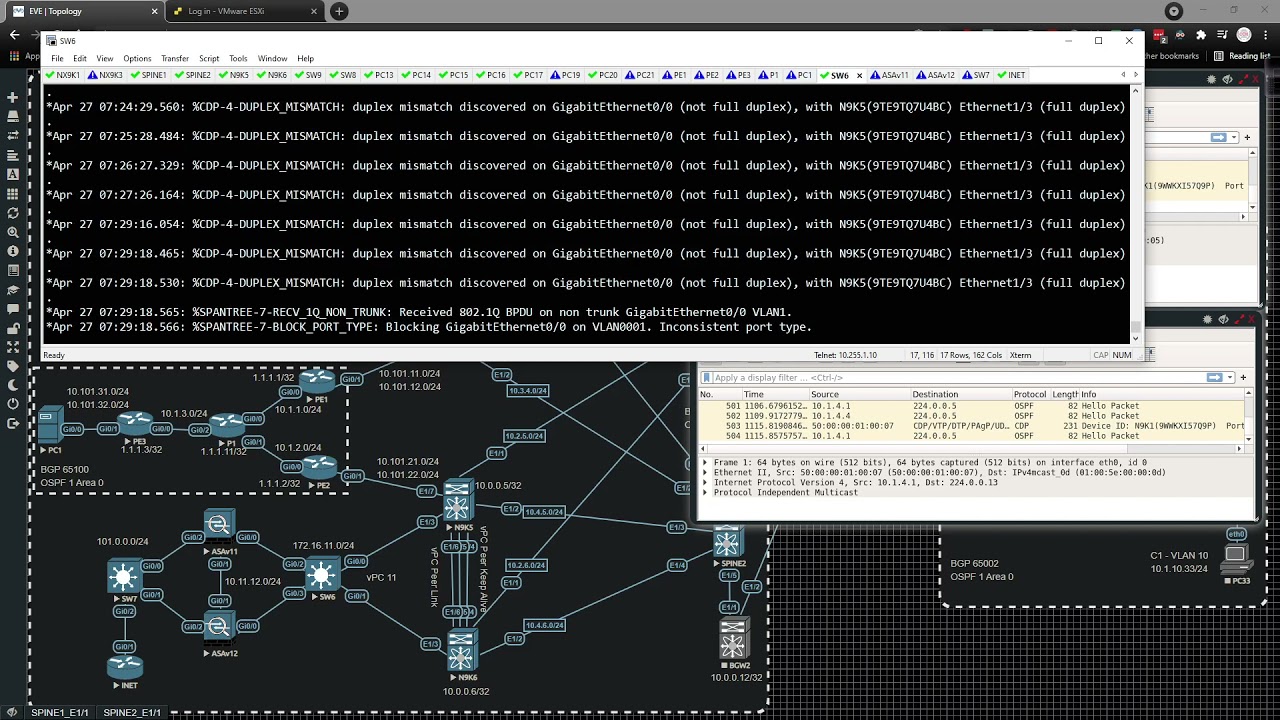Screen dimensions: 1280x720
Task: Switch to the SPINE2 session tab
Action: [x=192, y=75]
